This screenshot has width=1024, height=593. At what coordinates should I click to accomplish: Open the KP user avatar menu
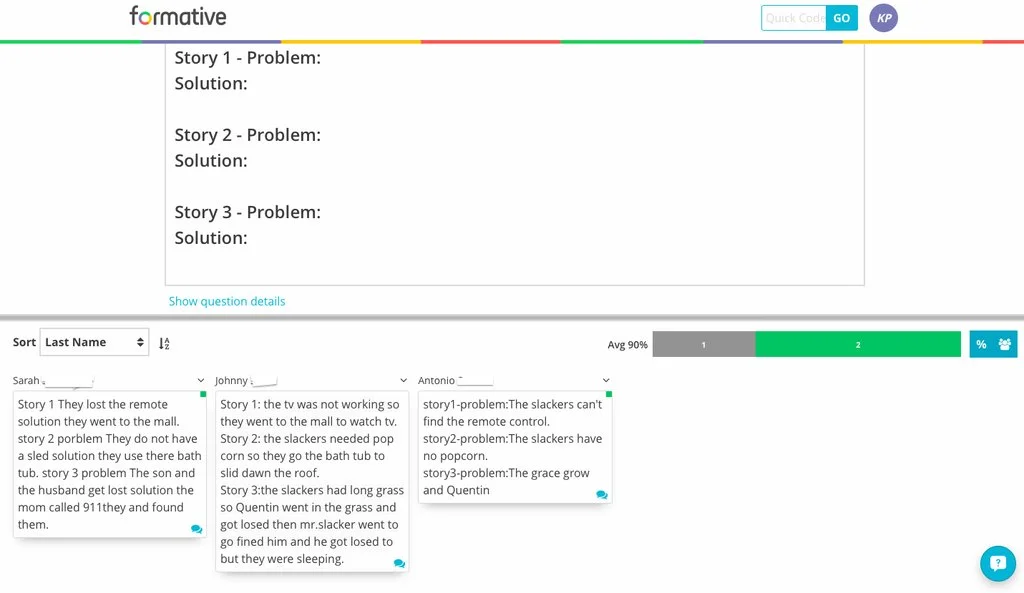pyautogui.click(x=883, y=18)
